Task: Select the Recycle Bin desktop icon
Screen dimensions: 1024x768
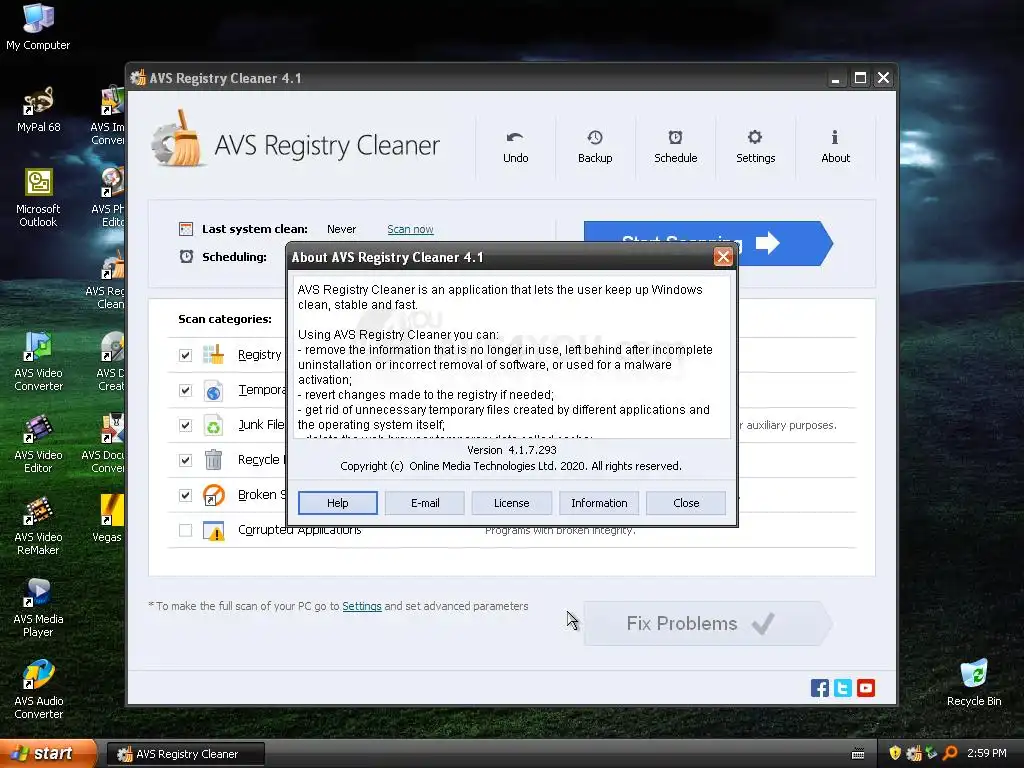Action: tap(974, 683)
